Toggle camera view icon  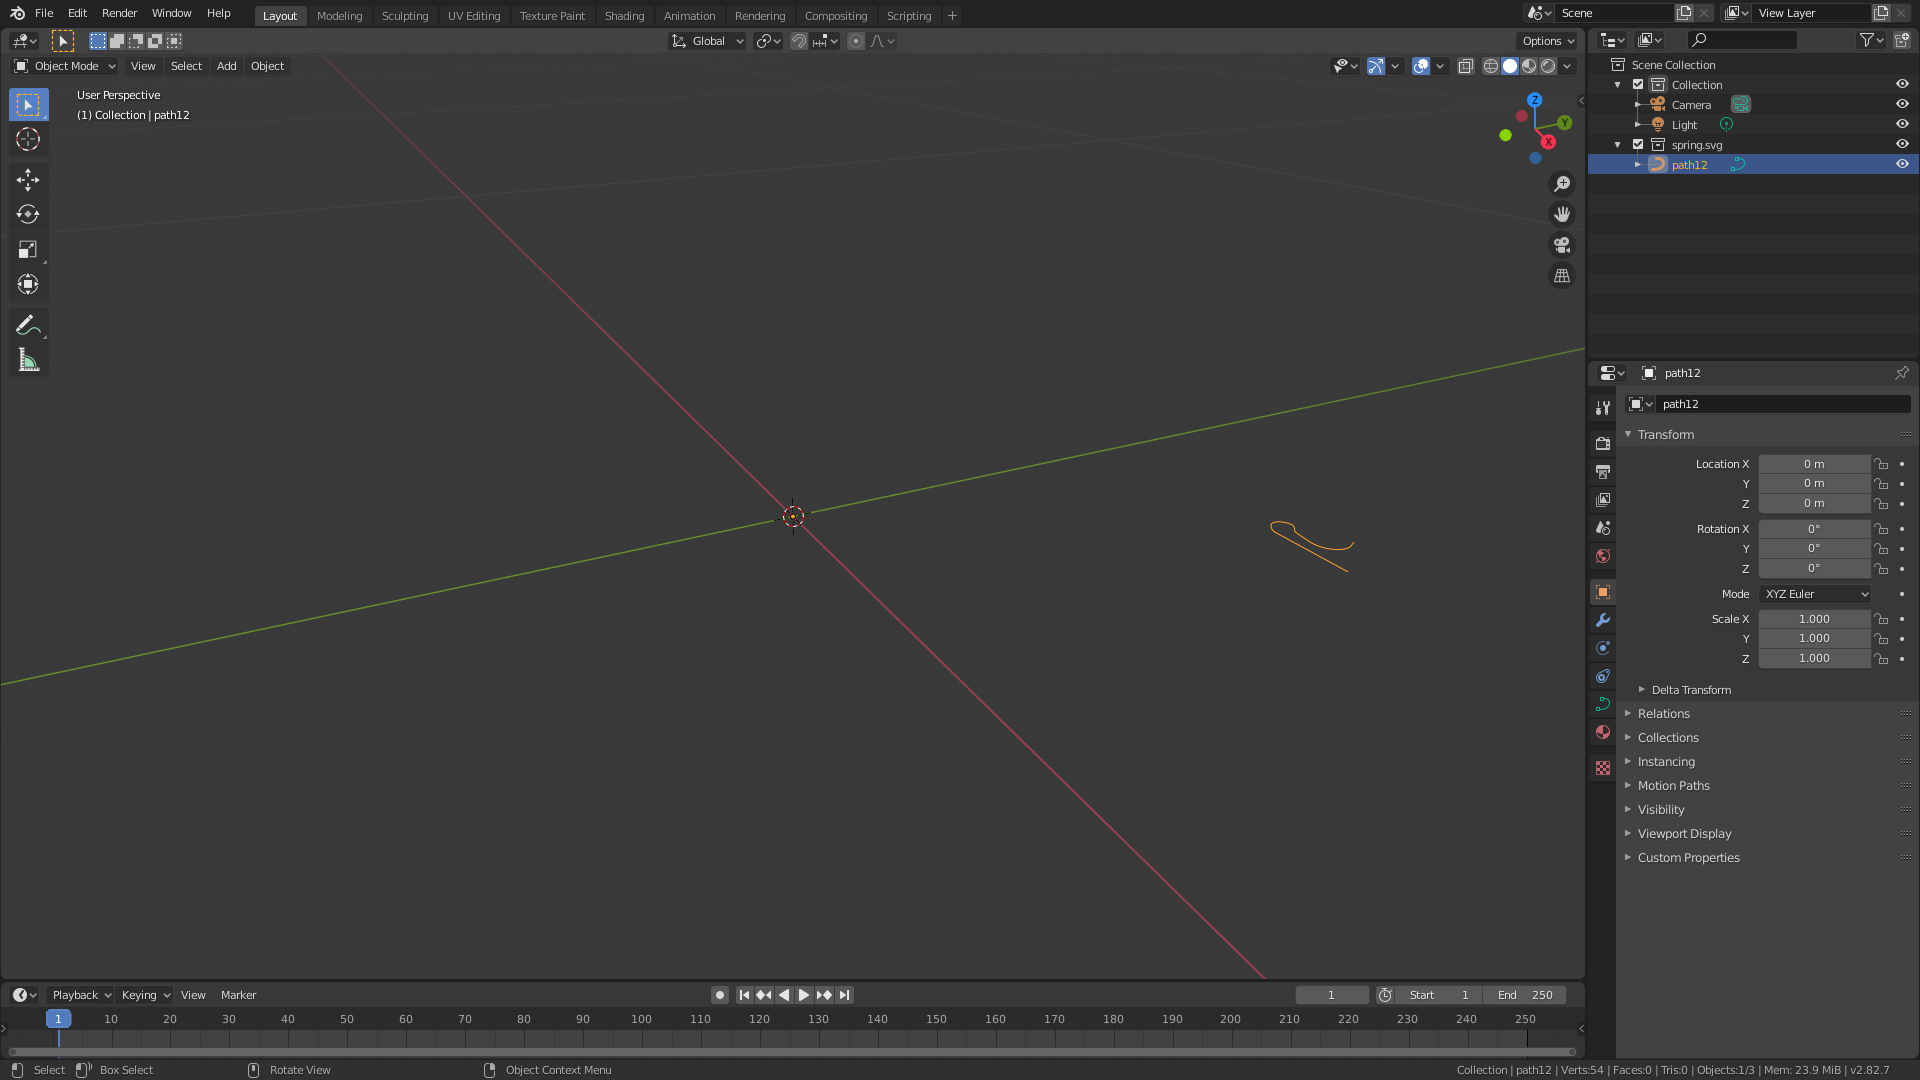pos(1562,245)
